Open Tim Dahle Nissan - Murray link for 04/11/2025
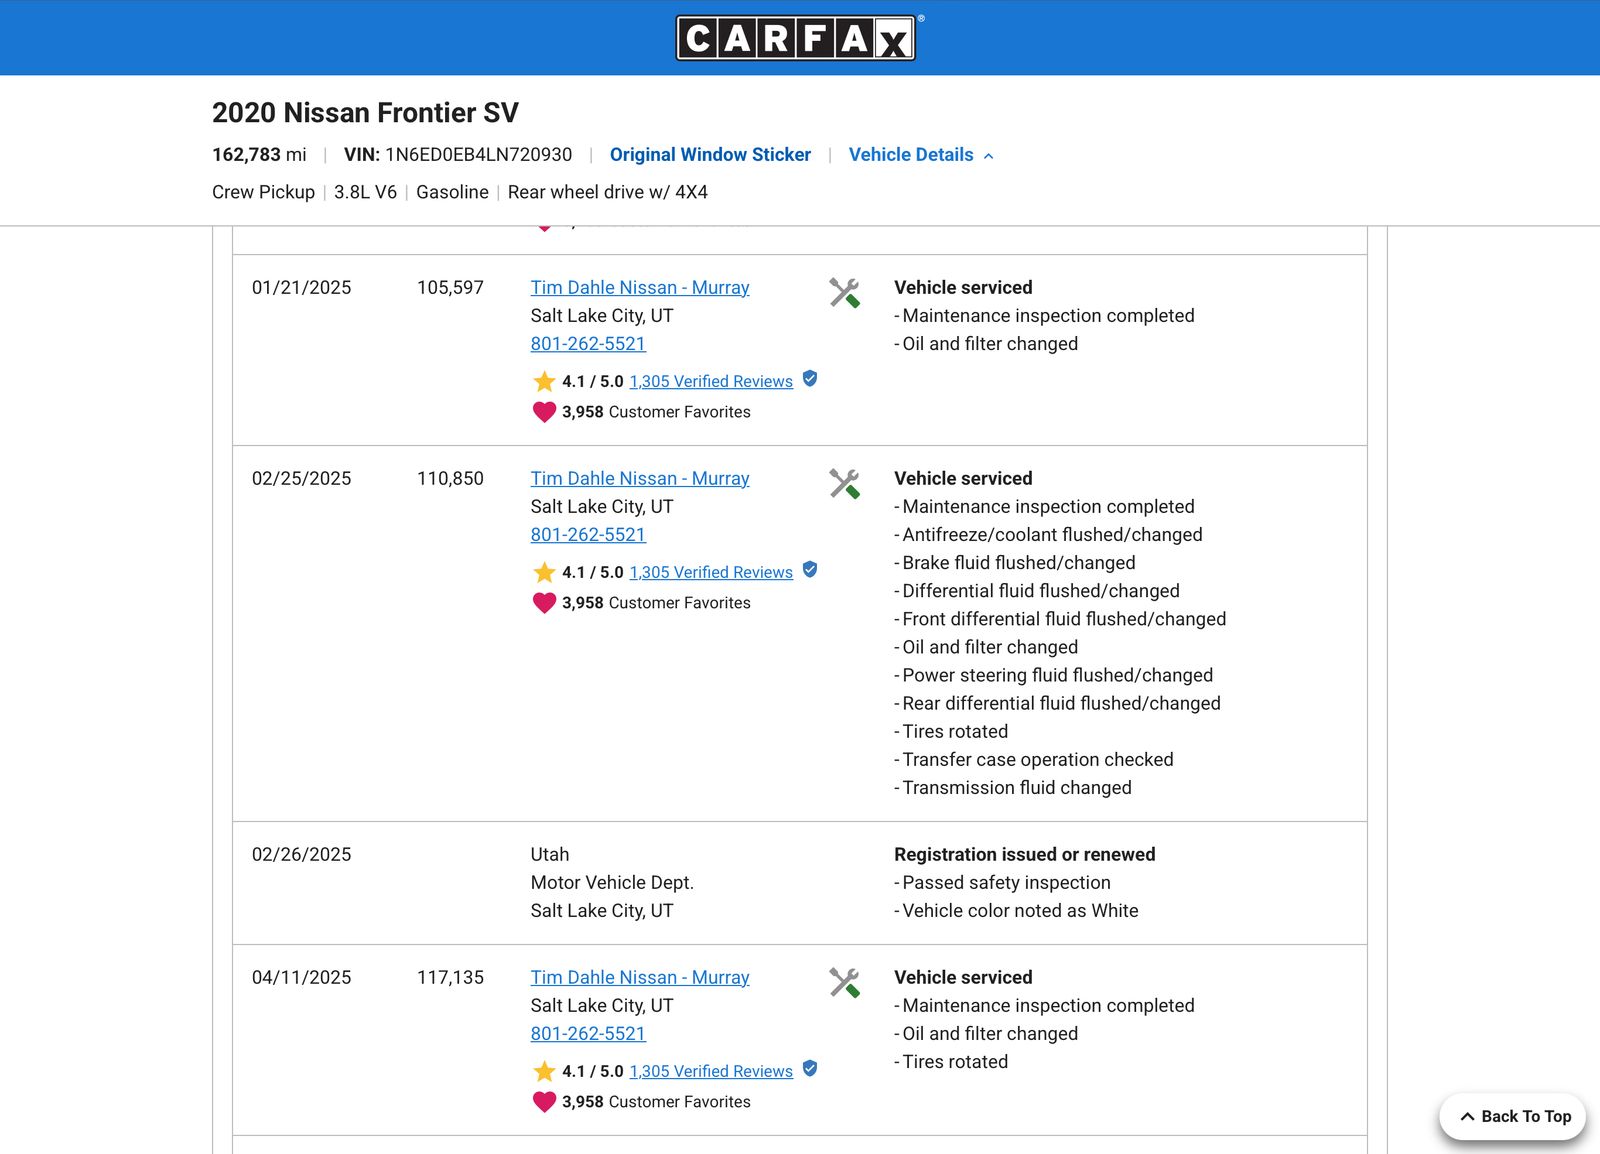The image size is (1600, 1154). point(640,978)
